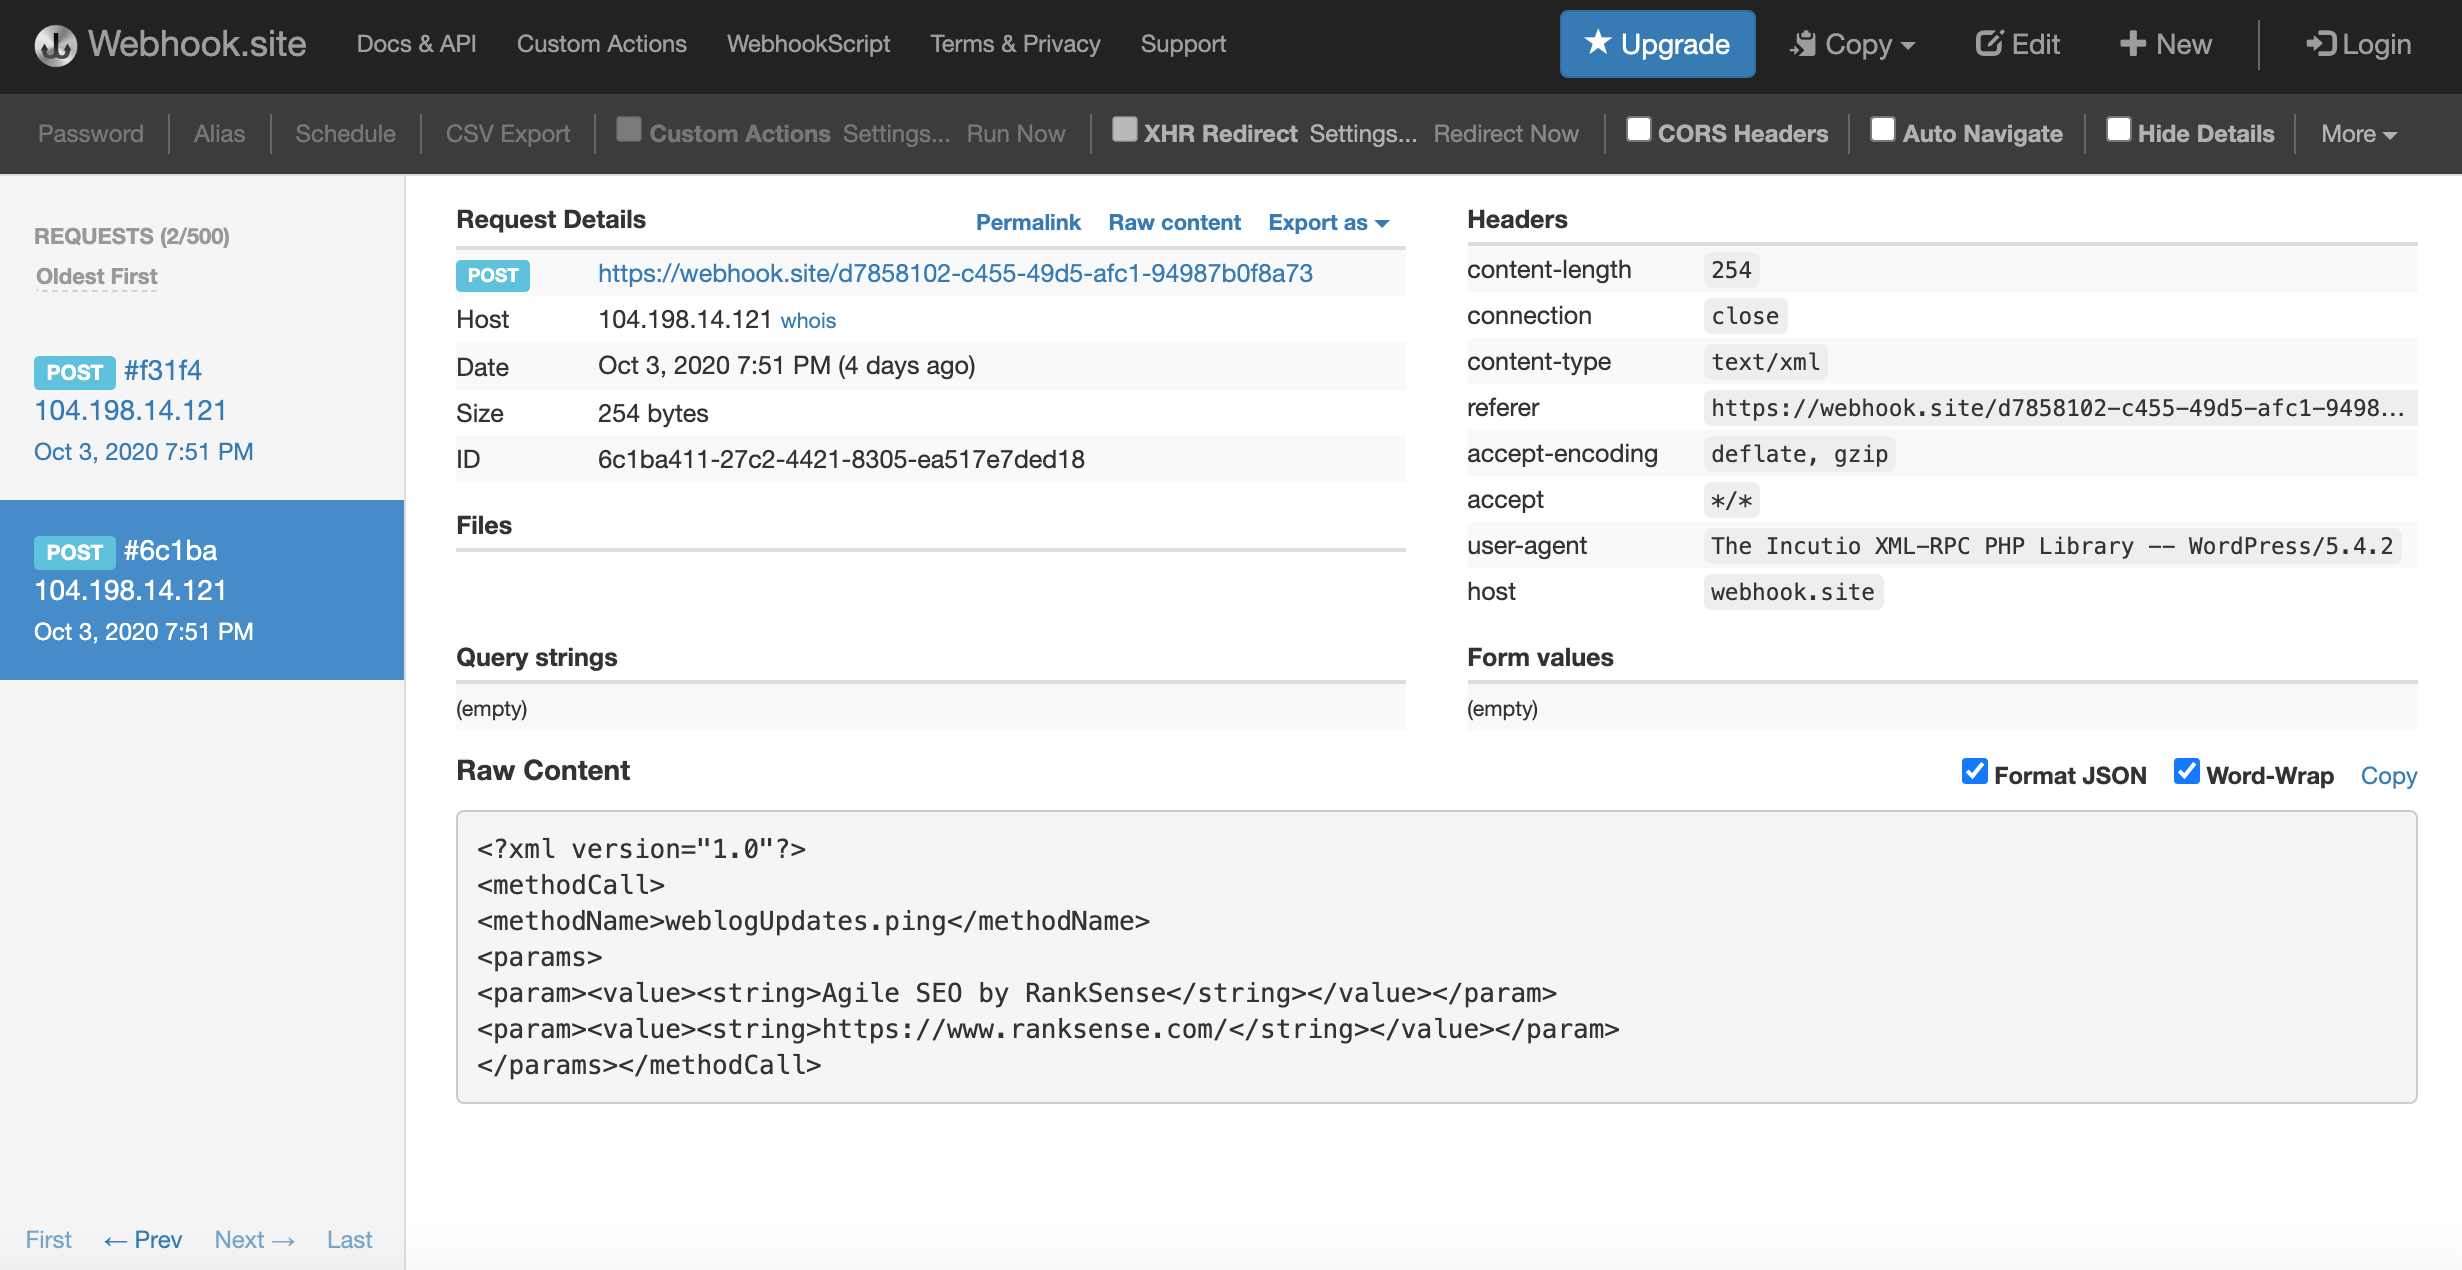
Task: Click the ranksense.com URL line in raw content
Action: 1047,1029
